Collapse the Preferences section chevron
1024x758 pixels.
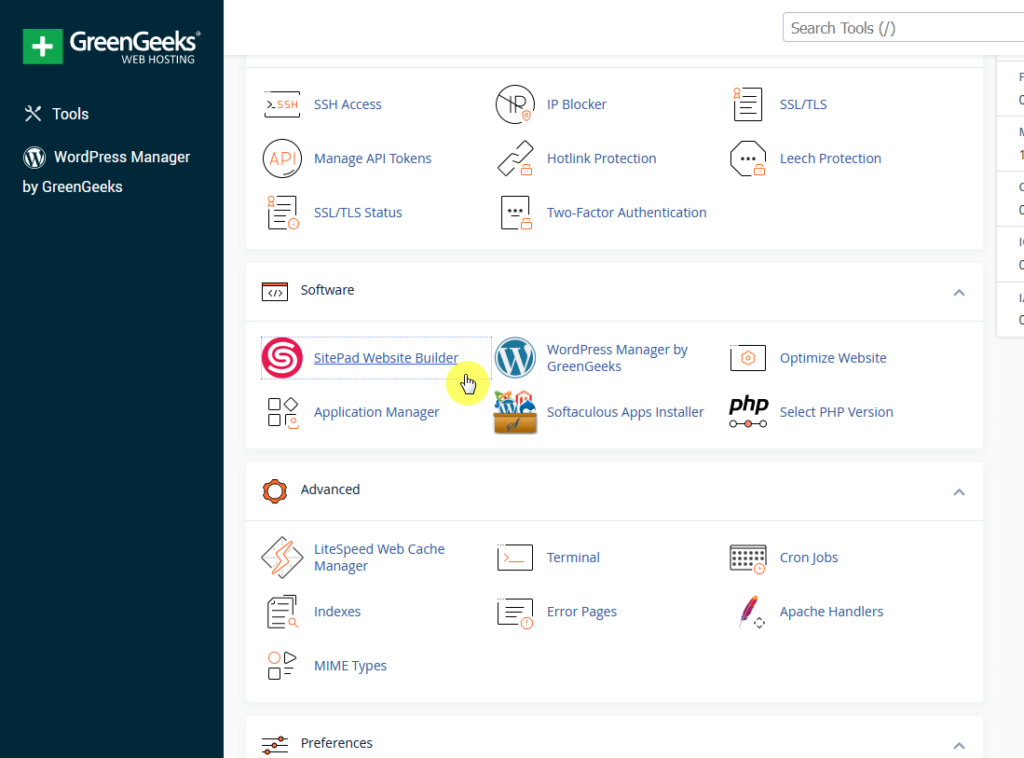coord(959,746)
